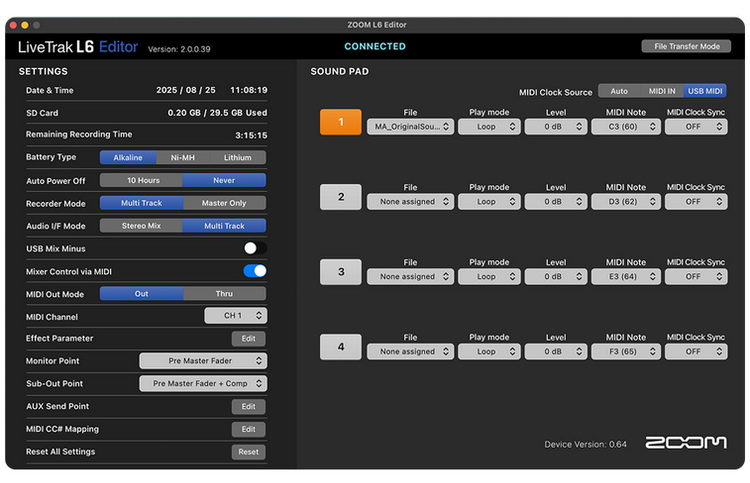Trigger sound pad 1 orange button
Viewport: 750px width, 483px height.
tap(341, 122)
